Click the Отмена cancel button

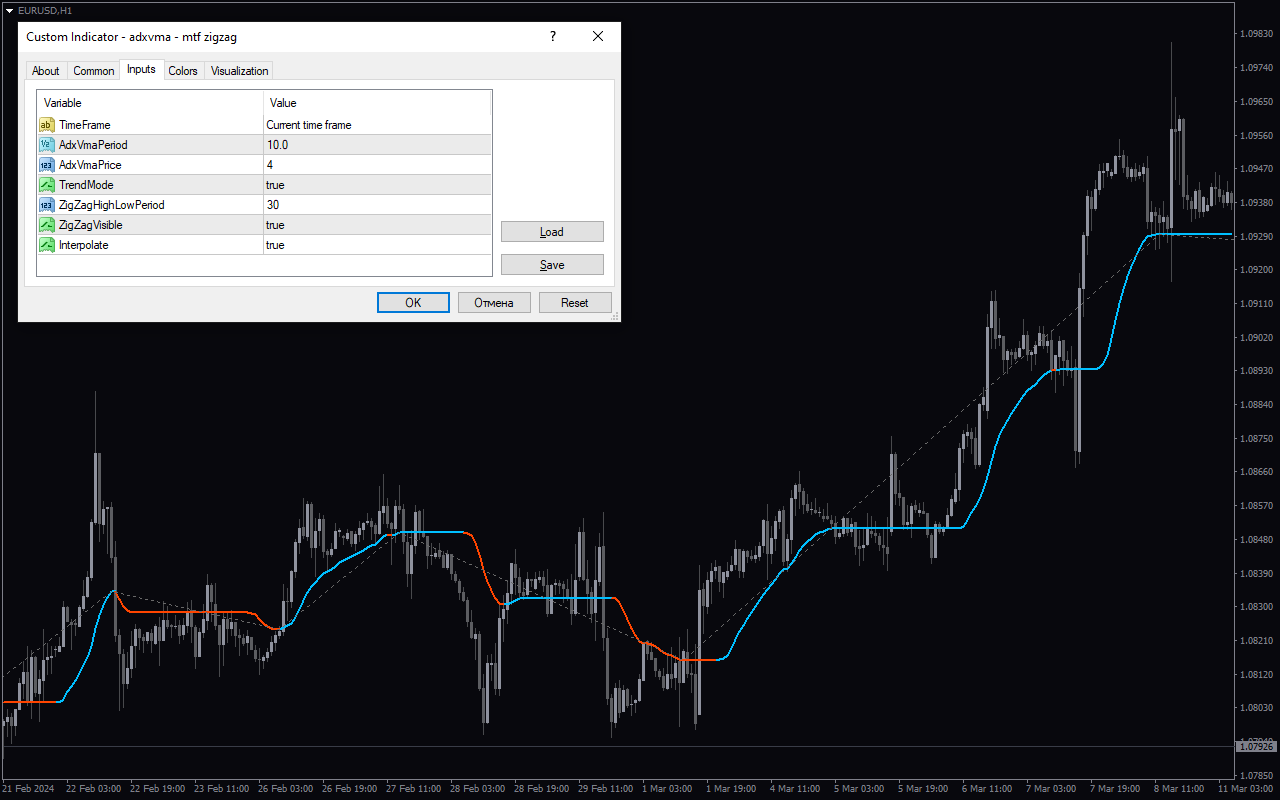[494, 303]
